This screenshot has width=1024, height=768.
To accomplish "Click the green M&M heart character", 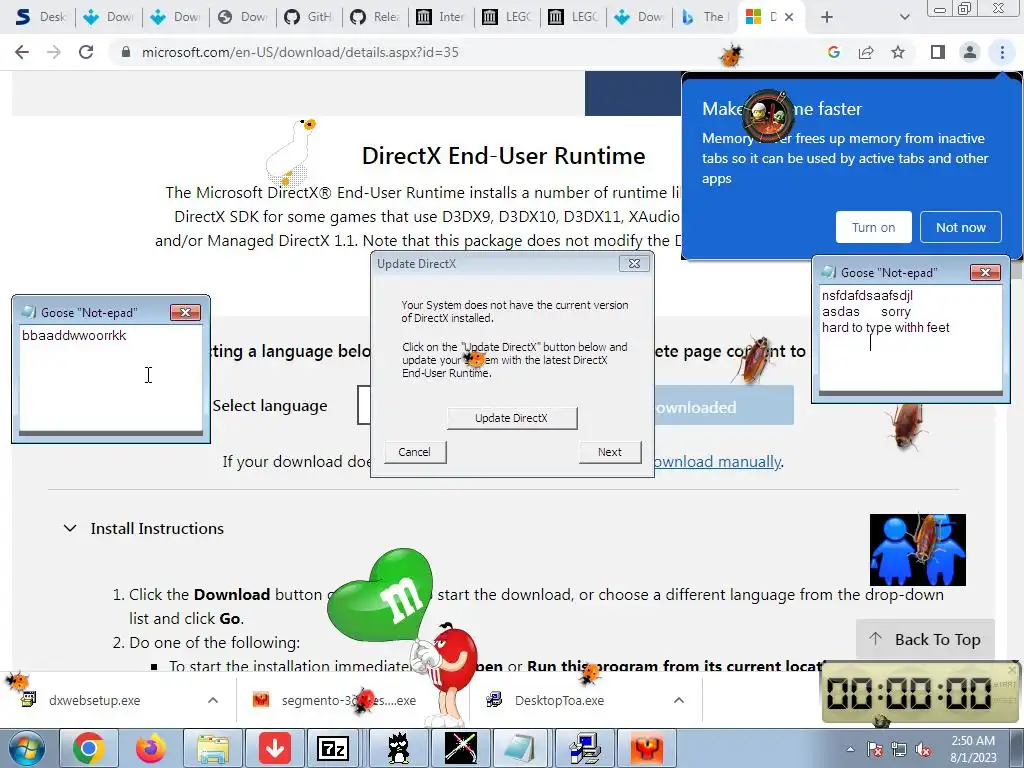I will tap(380, 594).
